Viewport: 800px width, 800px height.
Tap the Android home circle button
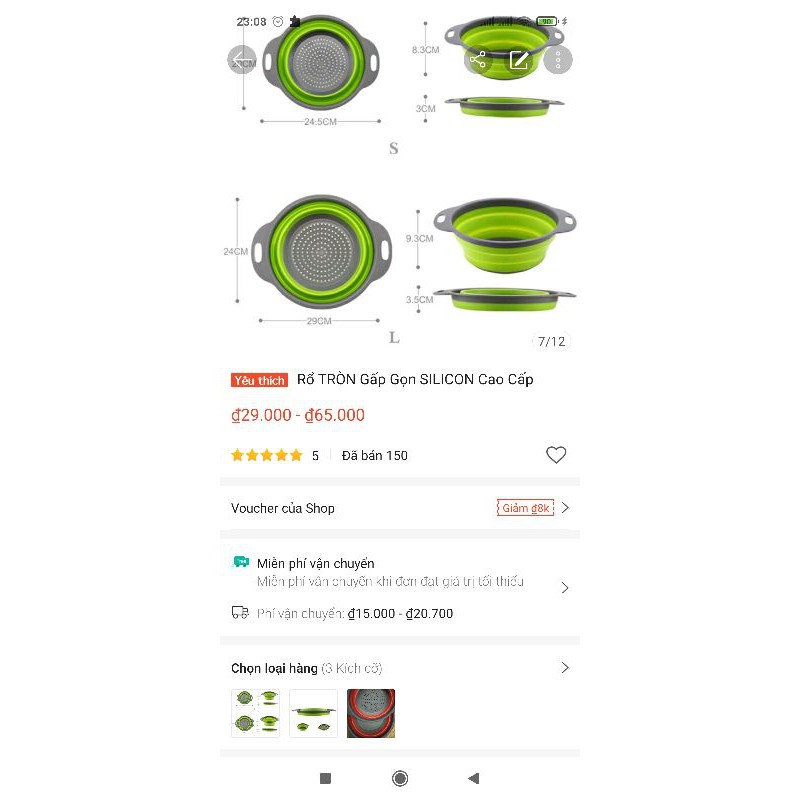[x=400, y=778]
